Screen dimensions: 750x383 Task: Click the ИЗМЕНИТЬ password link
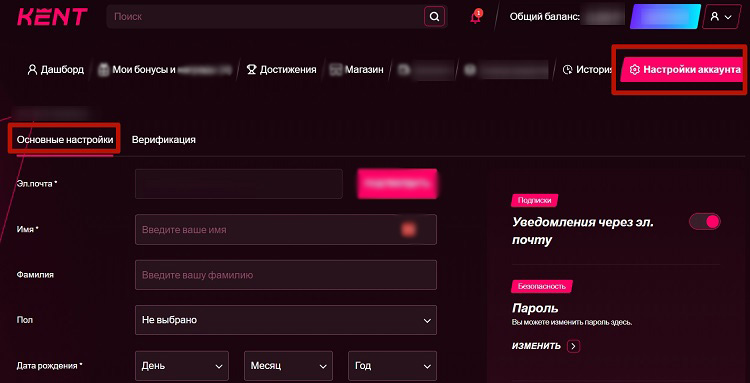(x=536, y=346)
